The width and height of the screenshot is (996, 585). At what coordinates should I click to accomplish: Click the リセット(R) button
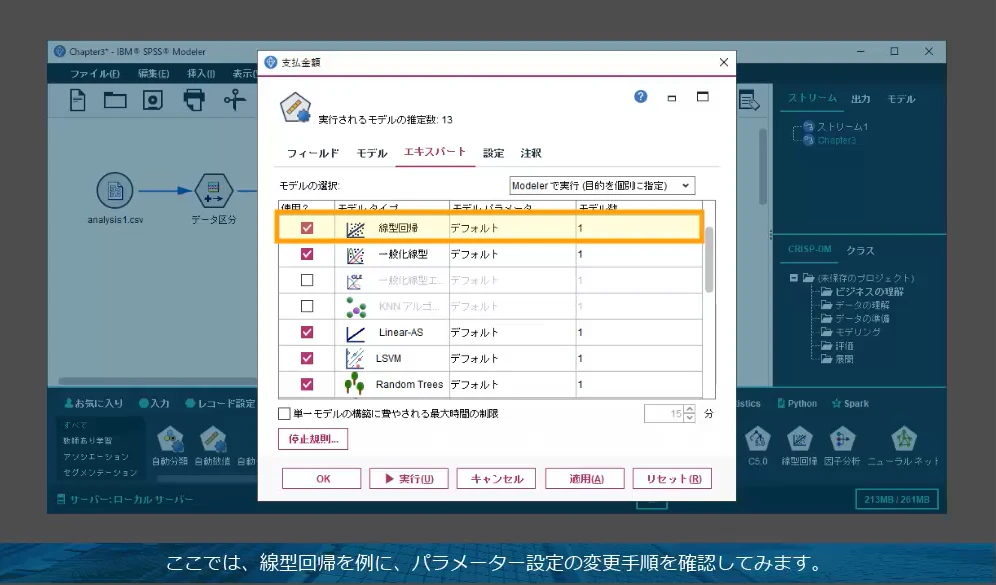coord(672,478)
